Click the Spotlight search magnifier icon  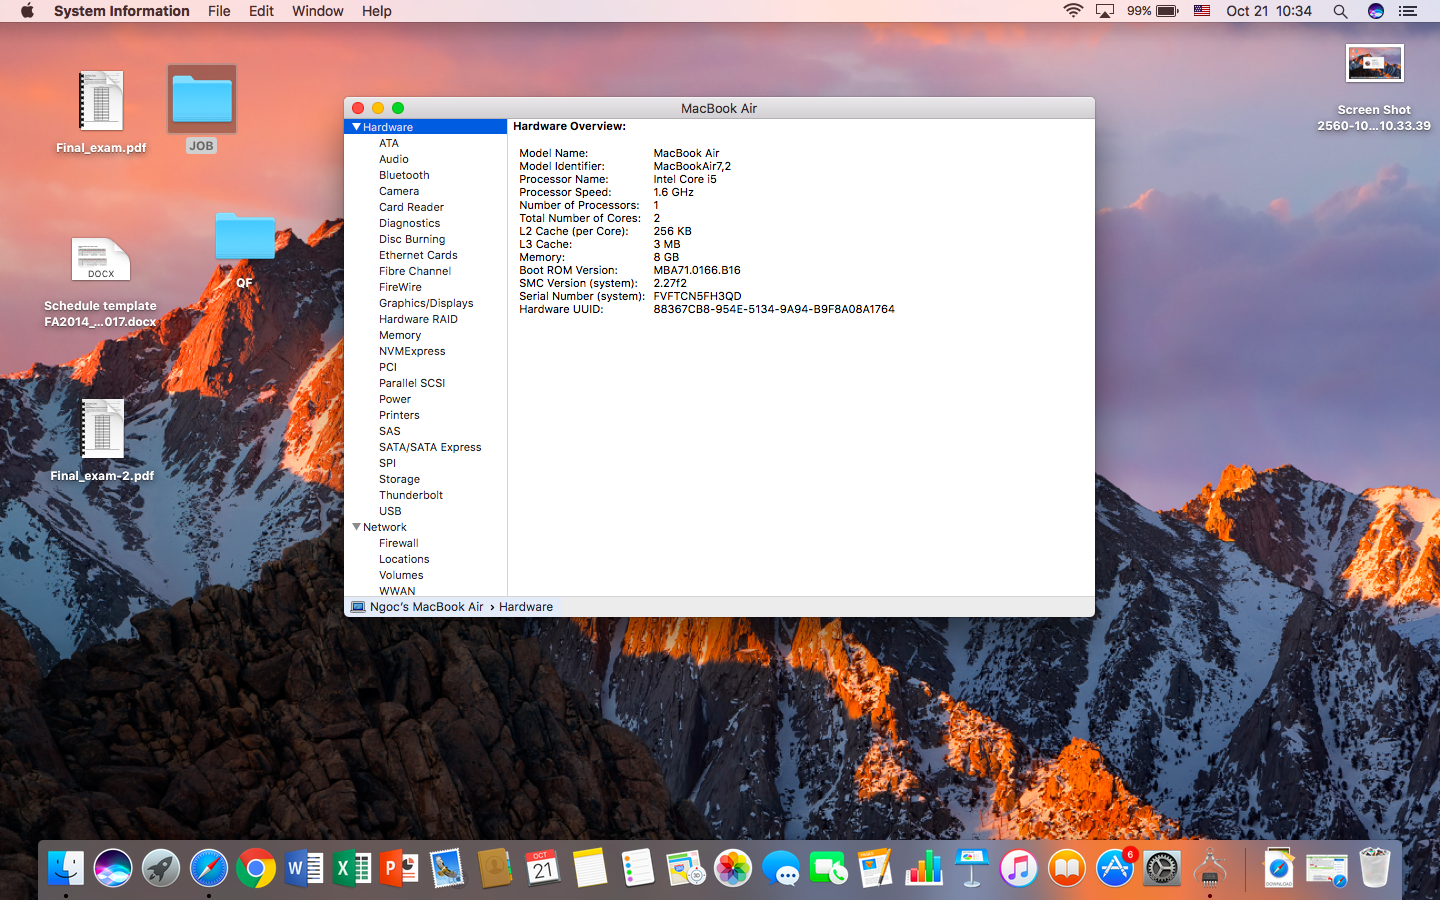point(1340,11)
